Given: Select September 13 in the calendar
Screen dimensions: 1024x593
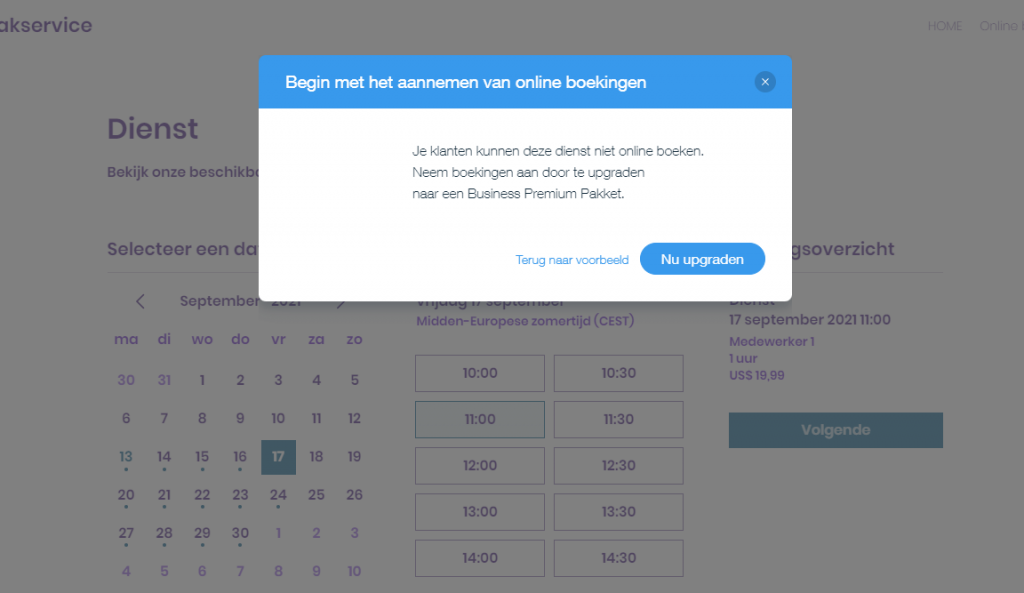Looking at the screenshot, I should [126, 457].
